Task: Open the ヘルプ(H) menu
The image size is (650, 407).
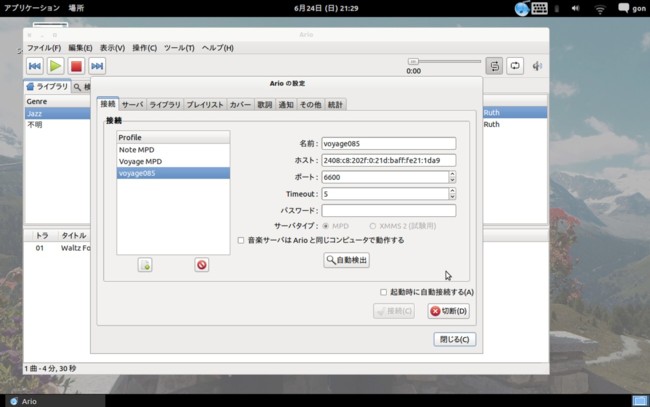Action: click(x=218, y=48)
